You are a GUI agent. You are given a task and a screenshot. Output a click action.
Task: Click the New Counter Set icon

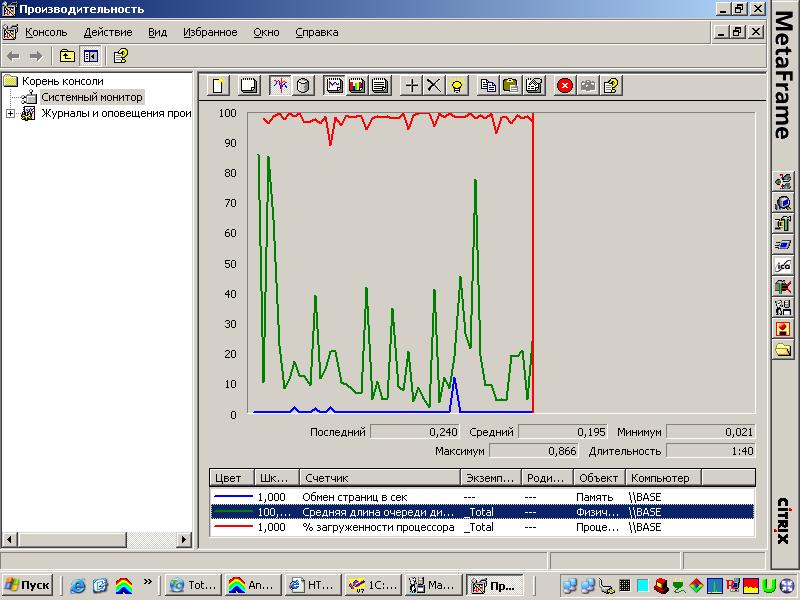218,86
